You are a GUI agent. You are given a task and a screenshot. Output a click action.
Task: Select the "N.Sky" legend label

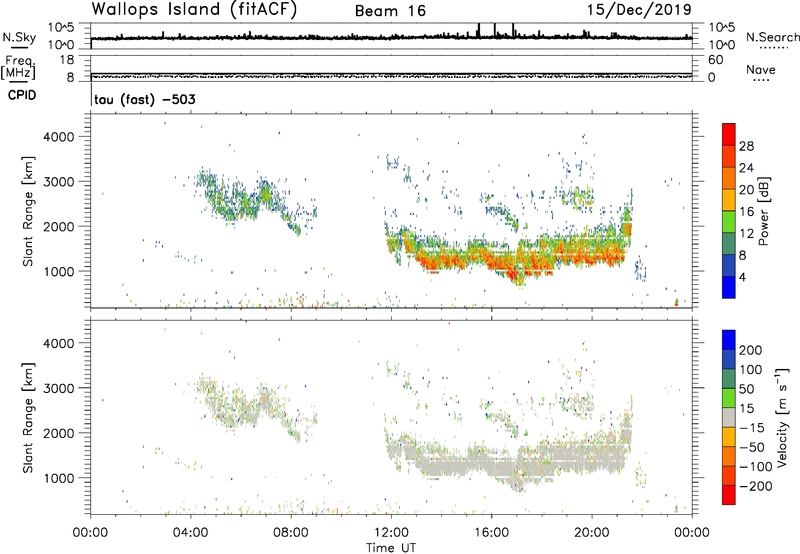pos(19,37)
